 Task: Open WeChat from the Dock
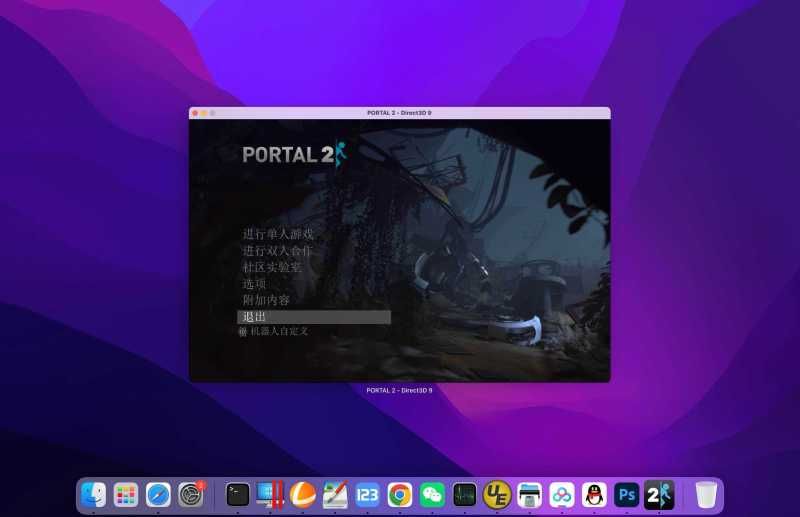tap(432, 495)
